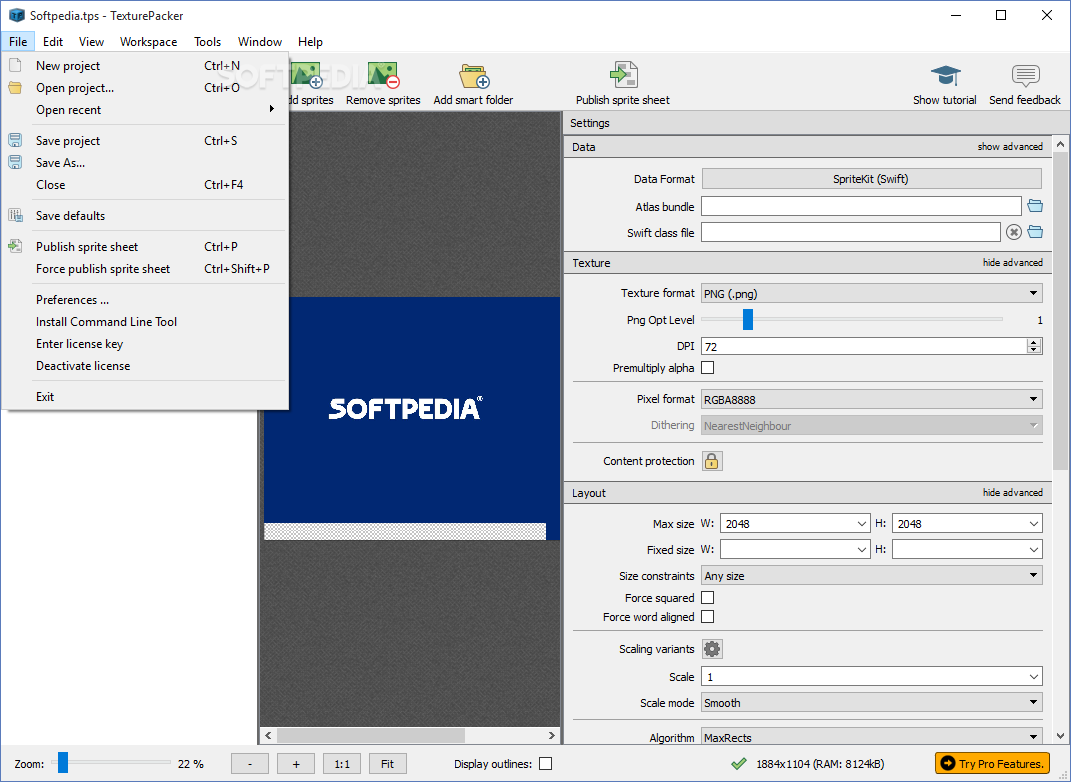Increase DPI with the stepper up arrow
This screenshot has width=1071, height=782.
click(x=1033, y=341)
